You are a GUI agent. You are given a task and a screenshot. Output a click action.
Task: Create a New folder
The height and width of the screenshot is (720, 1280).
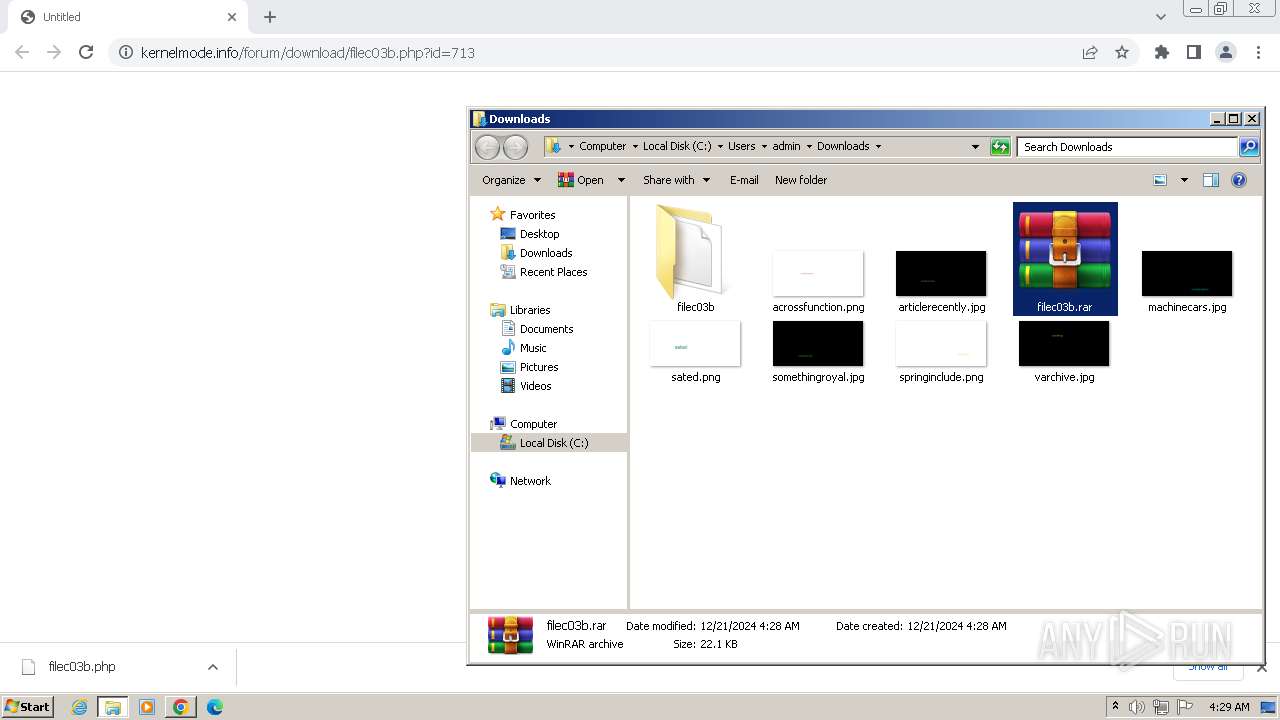click(801, 180)
